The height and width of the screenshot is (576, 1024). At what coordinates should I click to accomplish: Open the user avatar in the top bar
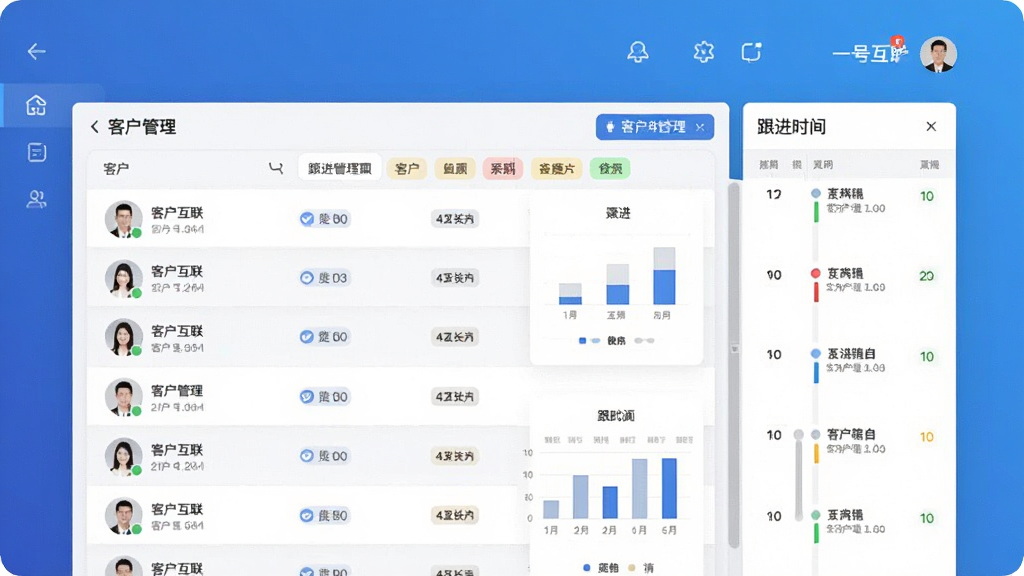click(938, 54)
